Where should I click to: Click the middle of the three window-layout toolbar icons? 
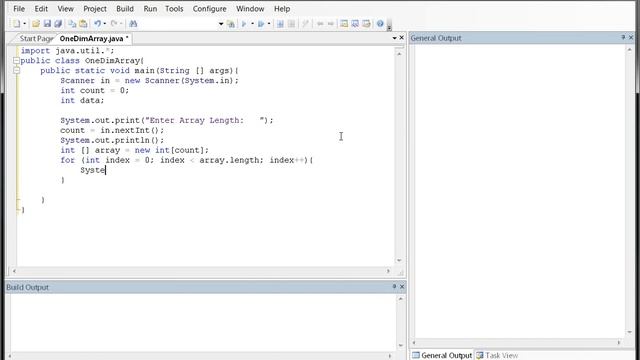pos(355,24)
